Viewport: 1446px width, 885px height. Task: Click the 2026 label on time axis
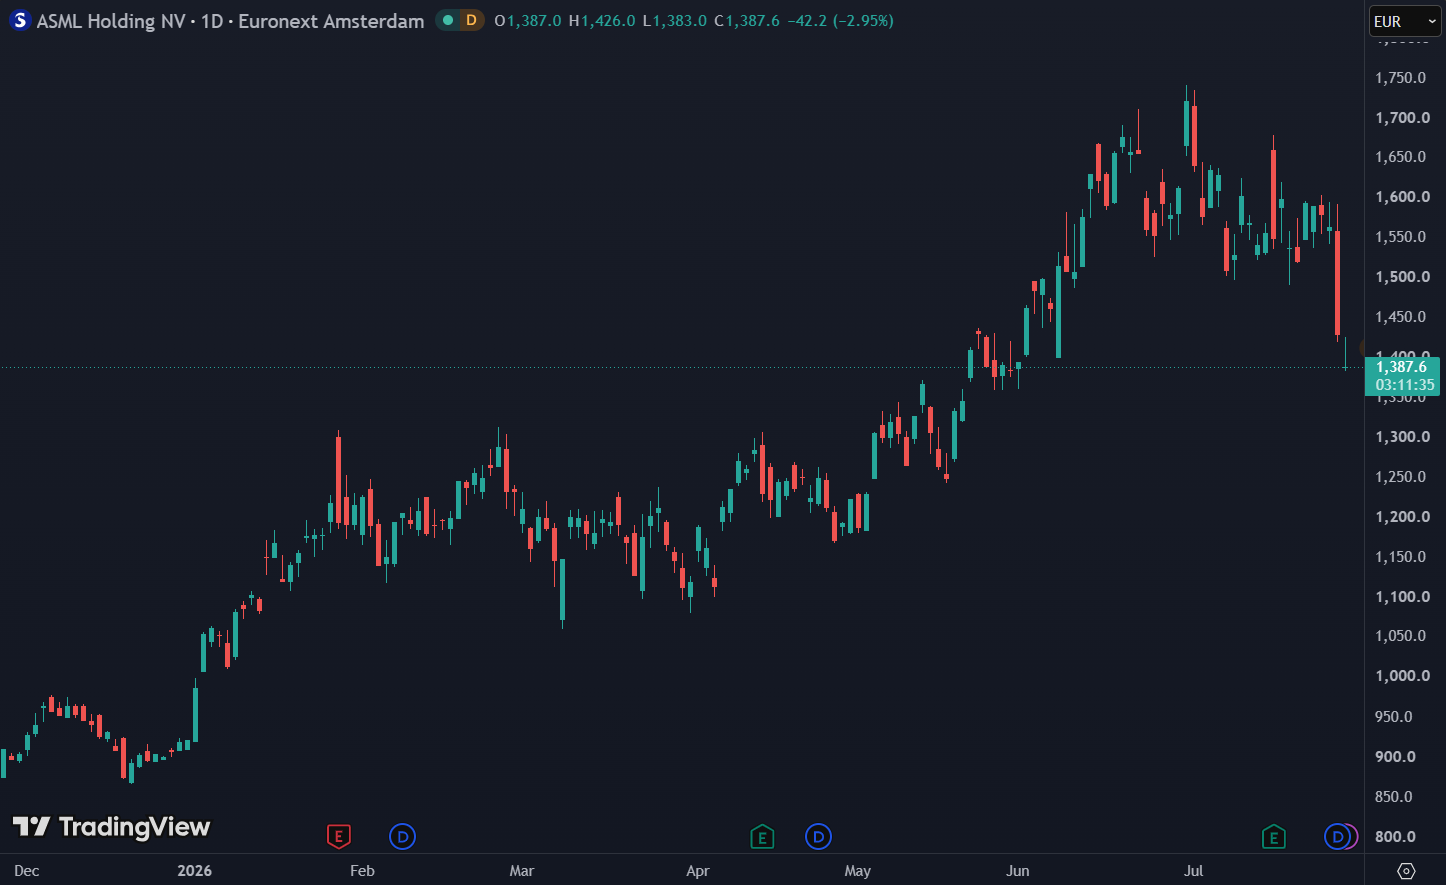(194, 871)
